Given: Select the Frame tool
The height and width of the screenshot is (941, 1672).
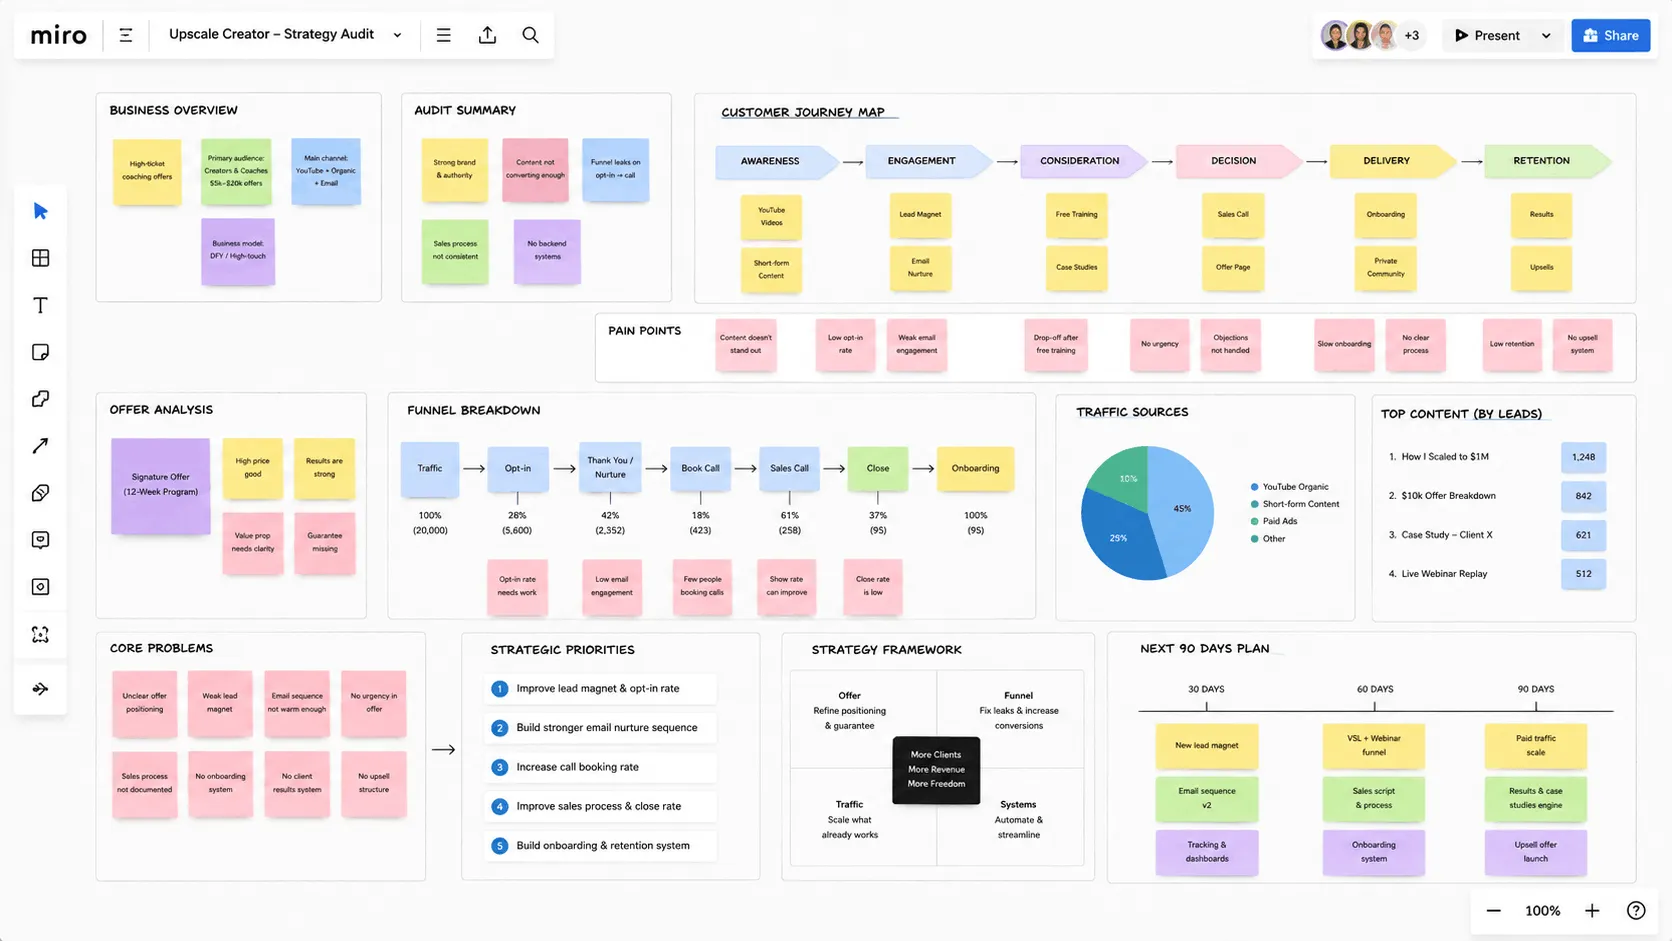Looking at the screenshot, I should tap(40, 587).
